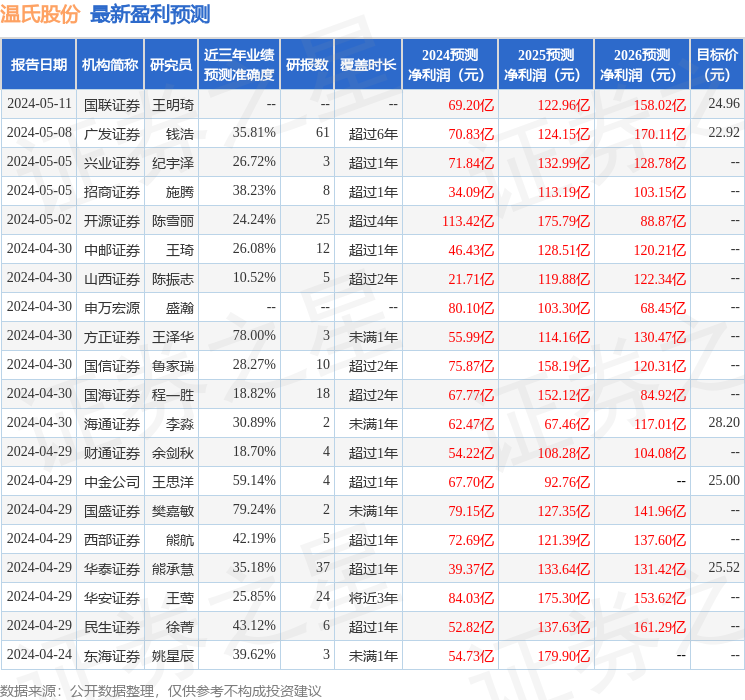Click the 数据来源 disclaimer footer text
The height and width of the screenshot is (700, 745).
click(x=161, y=691)
